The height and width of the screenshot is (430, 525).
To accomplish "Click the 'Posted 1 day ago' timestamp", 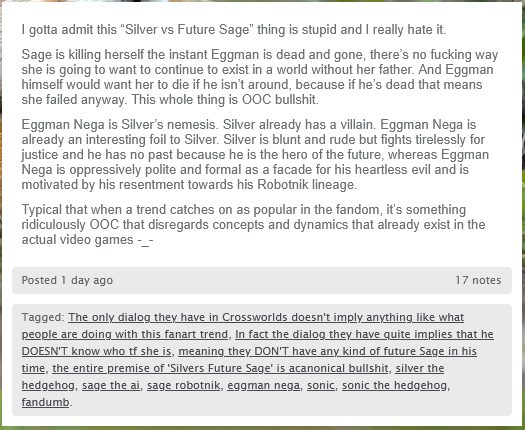I will click(67, 280).
